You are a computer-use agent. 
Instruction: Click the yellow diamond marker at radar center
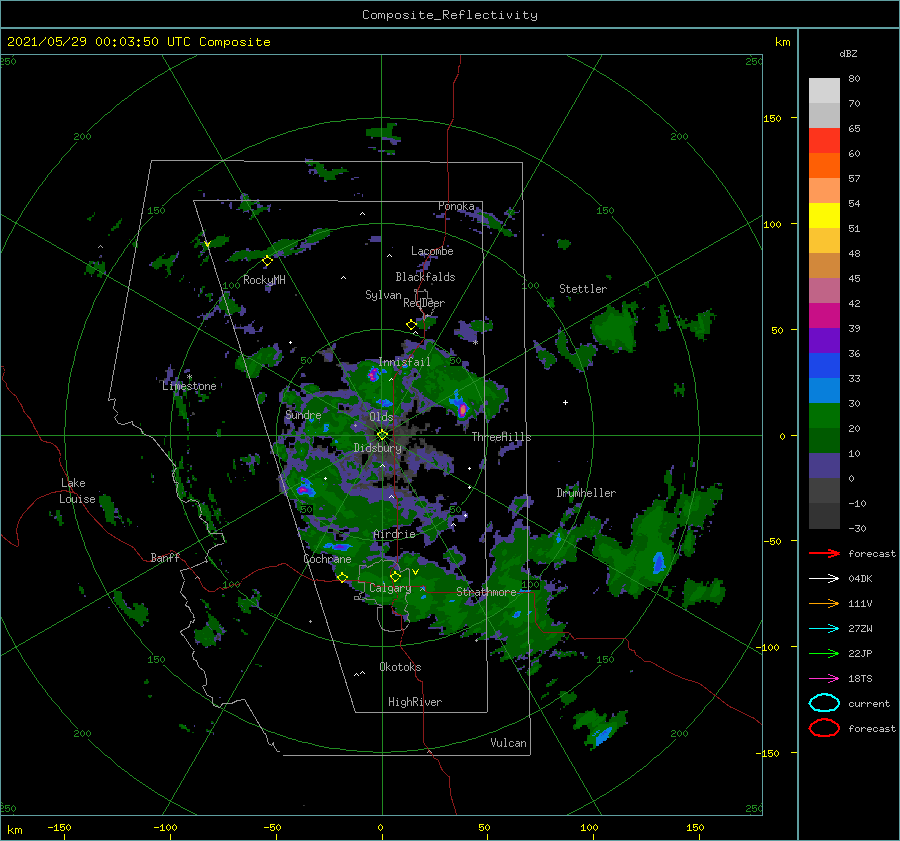pos(382,435)
